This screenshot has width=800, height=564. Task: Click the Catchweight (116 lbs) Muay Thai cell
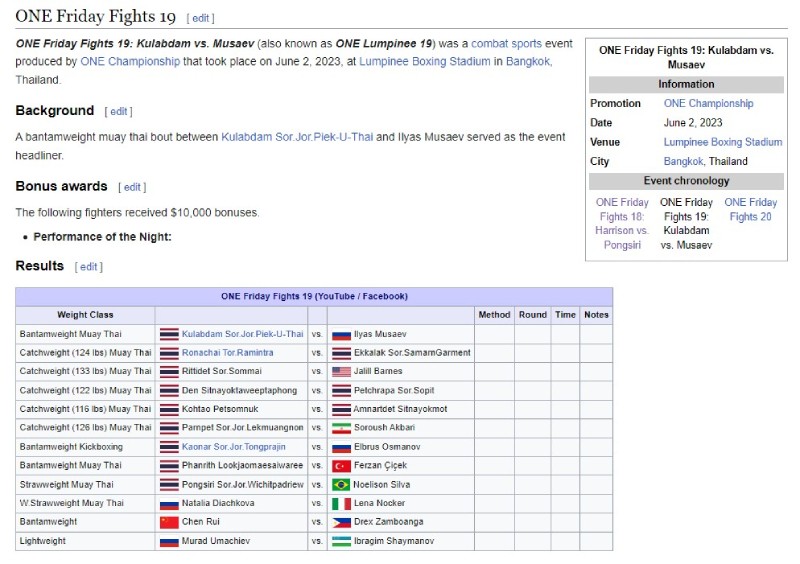tap(85, 409)
